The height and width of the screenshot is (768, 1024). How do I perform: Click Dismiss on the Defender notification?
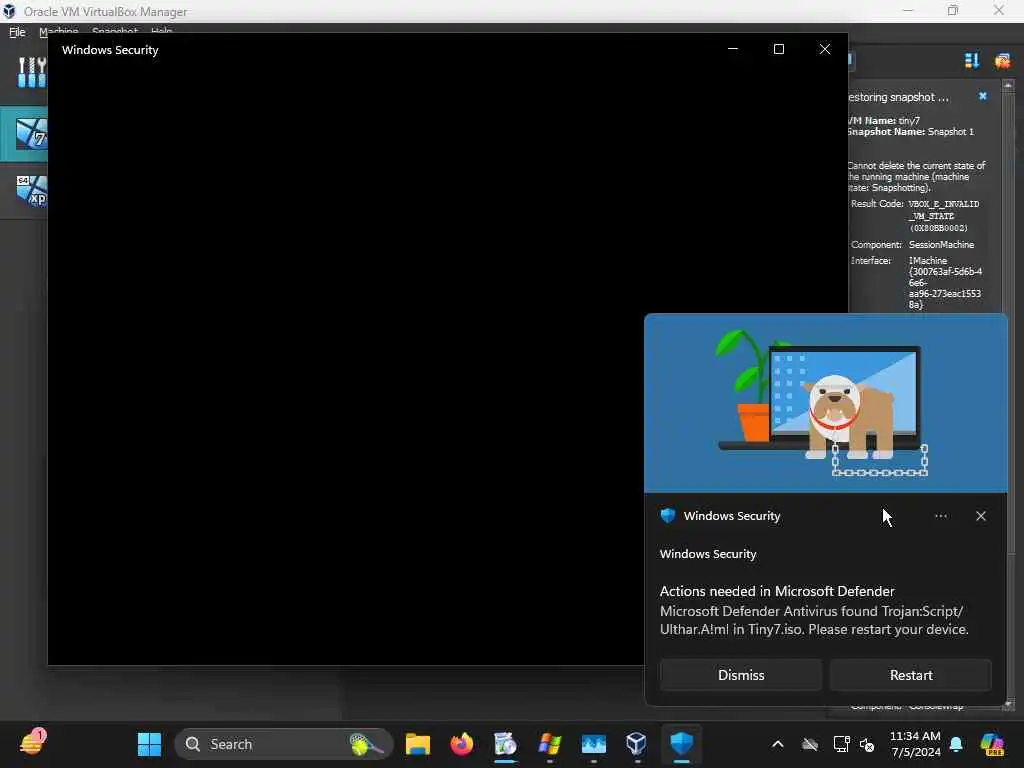point(741,675)
